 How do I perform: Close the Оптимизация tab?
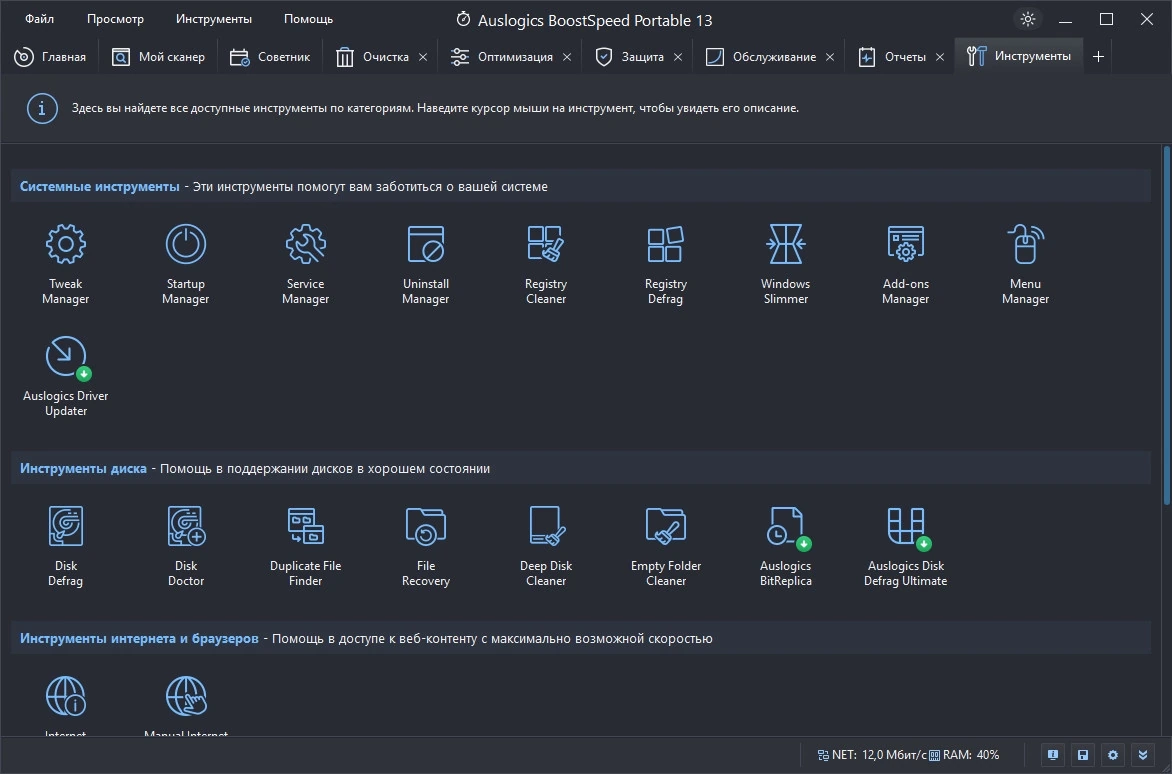pos(567,57)
